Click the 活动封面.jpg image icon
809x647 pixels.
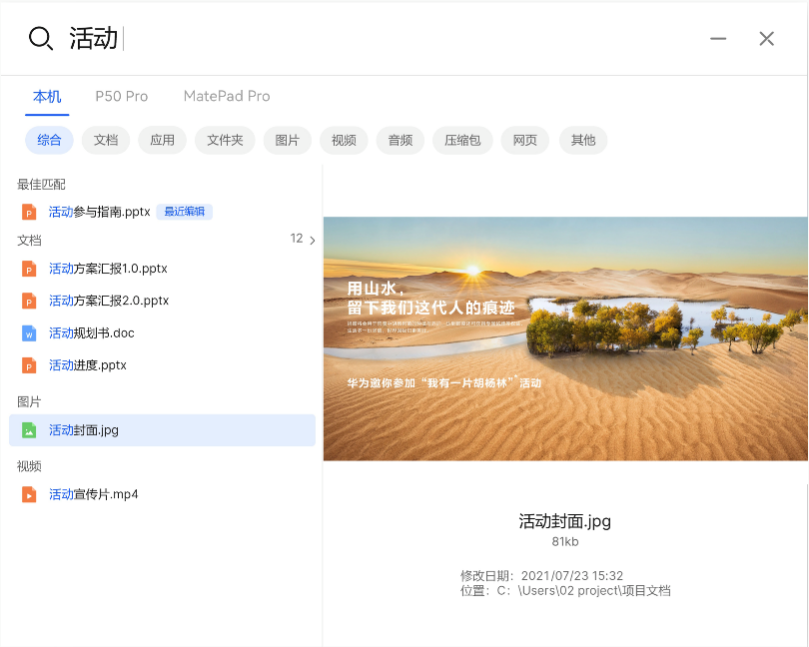(x=29, y=430)
